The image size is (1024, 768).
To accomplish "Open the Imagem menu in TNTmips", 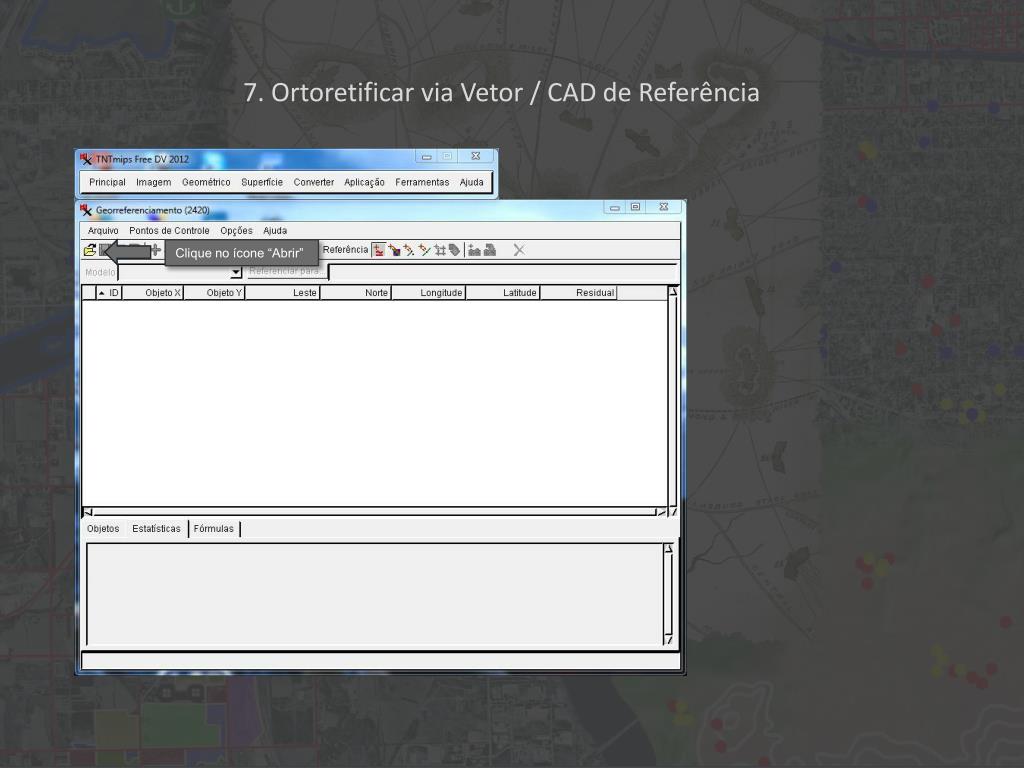I will (x=153, y=182).
